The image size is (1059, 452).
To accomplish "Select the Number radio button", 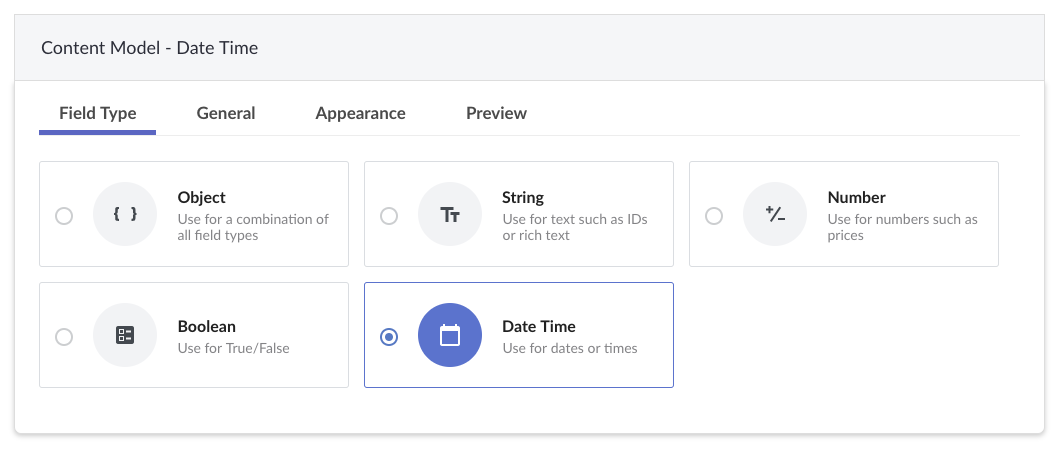I will click(714, 216).
